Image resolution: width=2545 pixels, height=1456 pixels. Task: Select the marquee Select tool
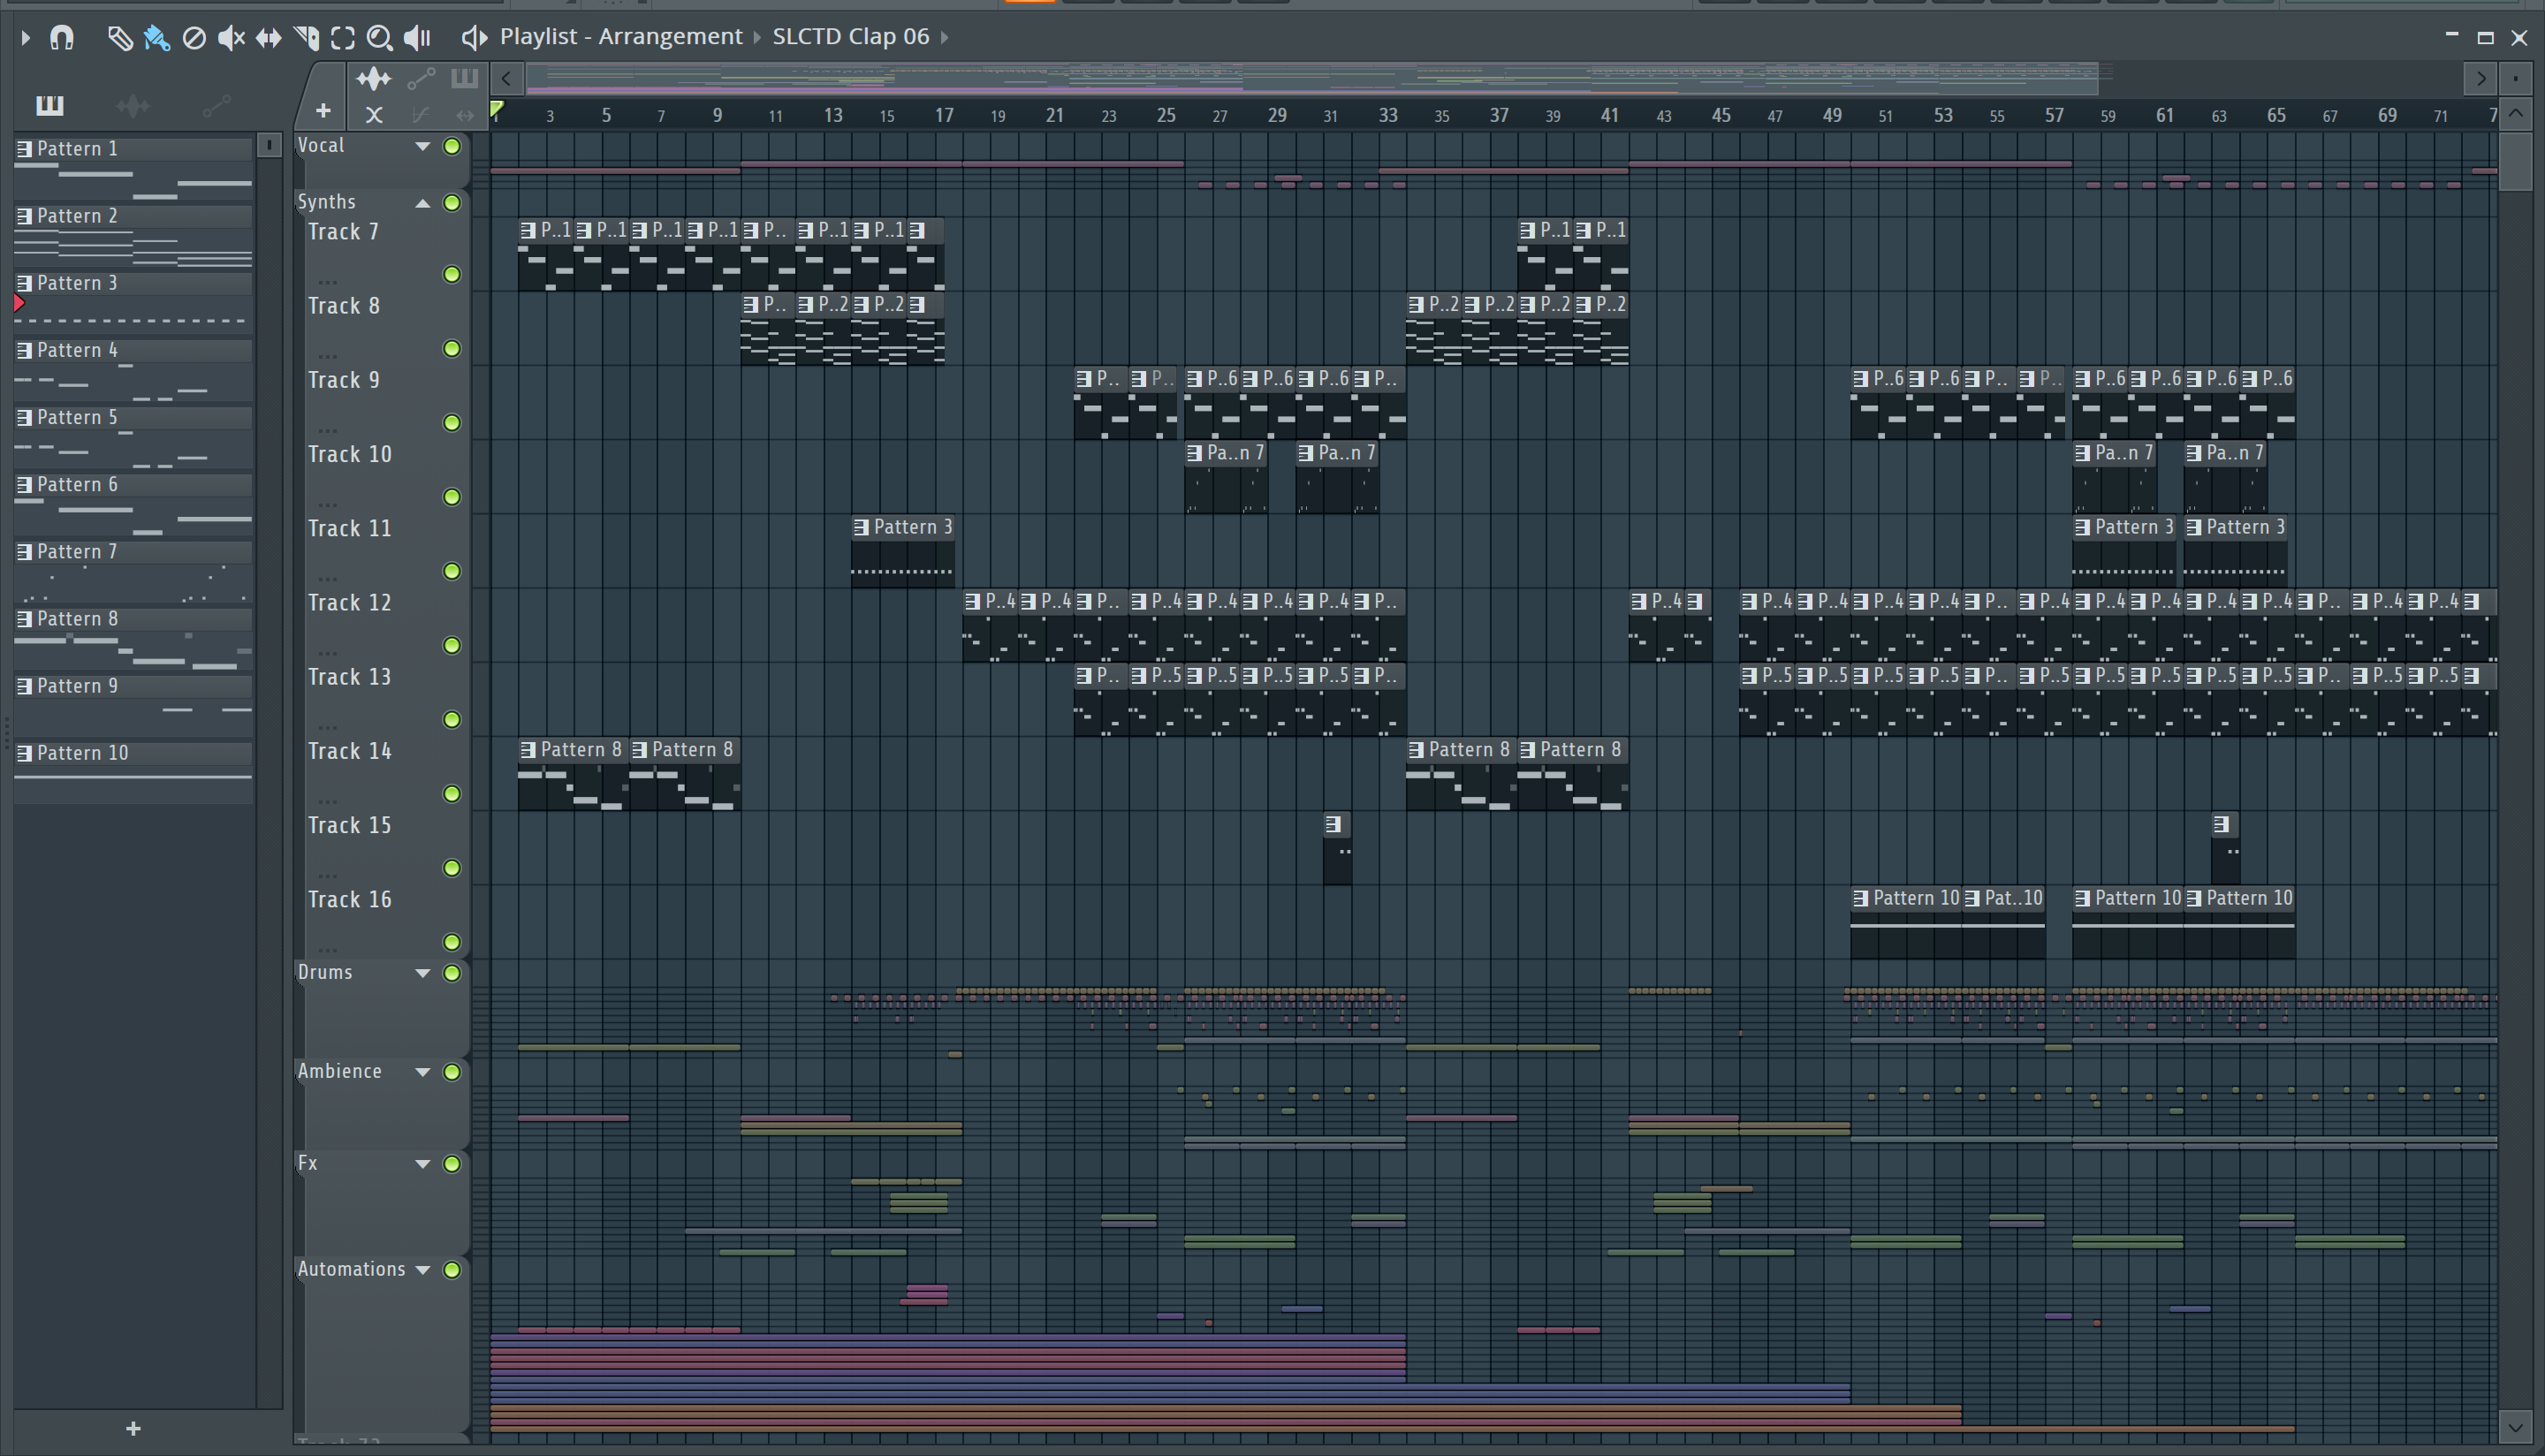tap(343, 38)
